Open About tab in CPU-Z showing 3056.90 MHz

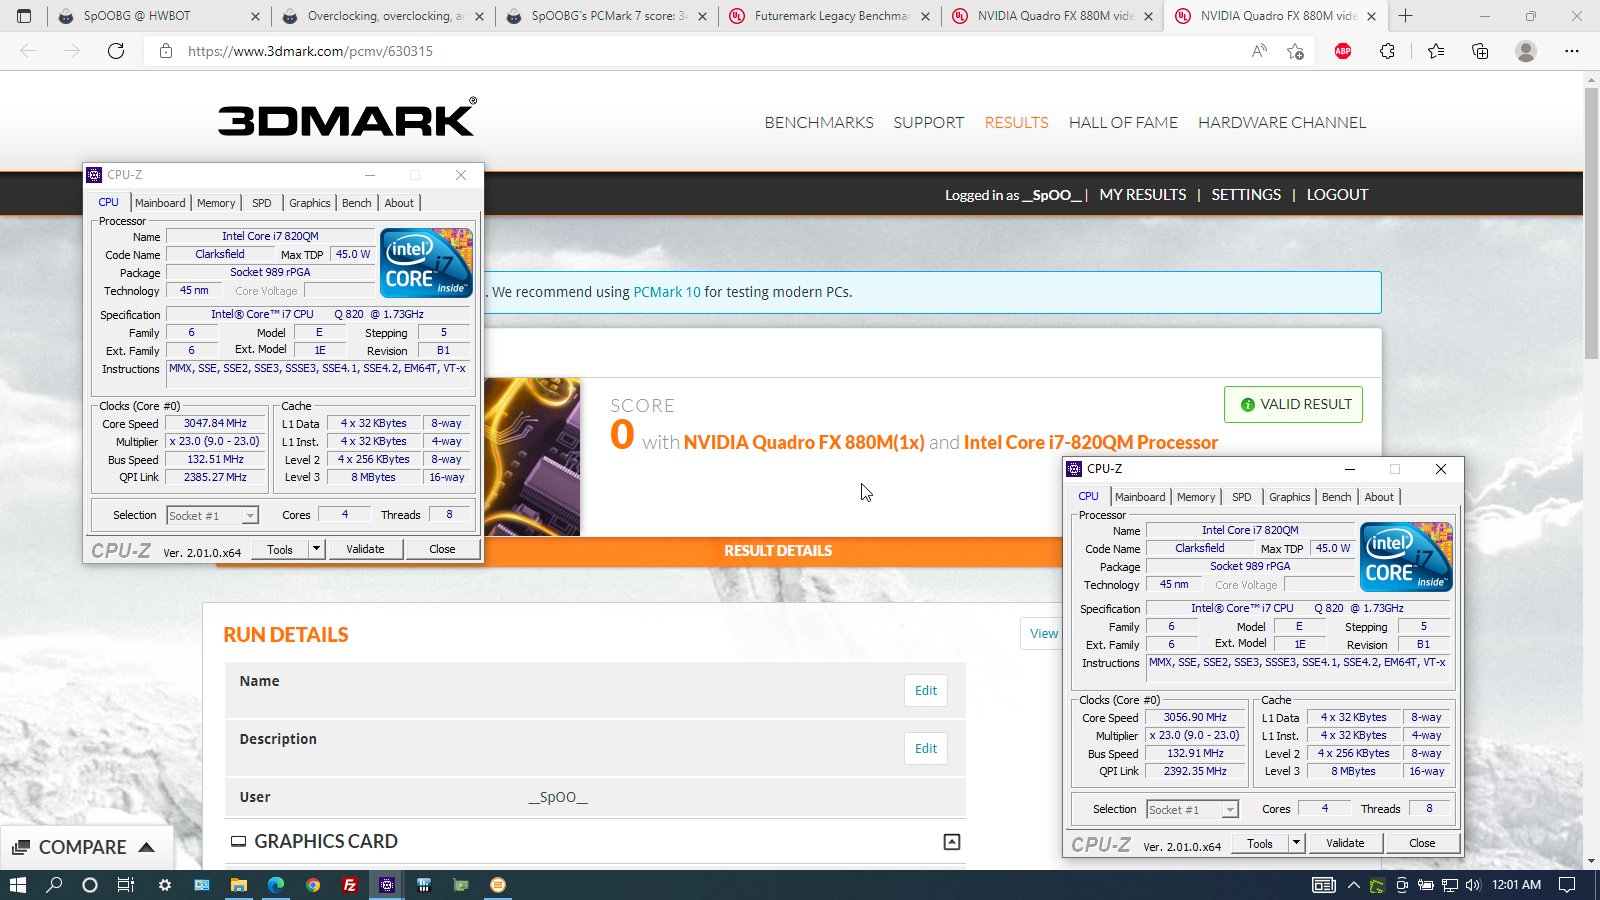(1379, 497)
